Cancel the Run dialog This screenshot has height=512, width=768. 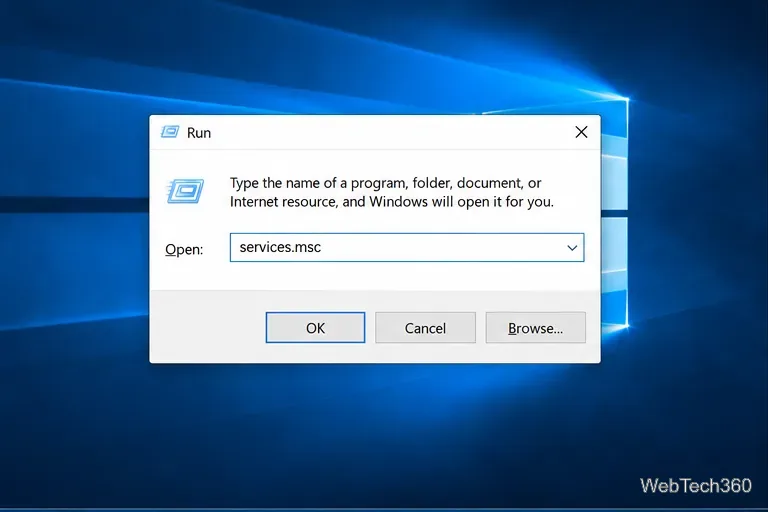point(425,327)
